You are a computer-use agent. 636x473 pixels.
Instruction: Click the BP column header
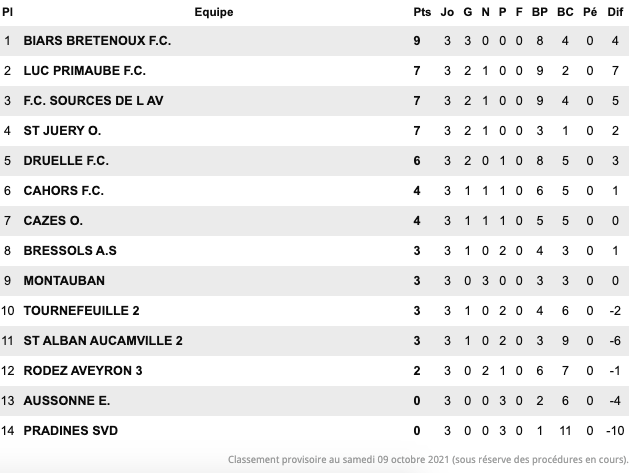pos(539,12)
